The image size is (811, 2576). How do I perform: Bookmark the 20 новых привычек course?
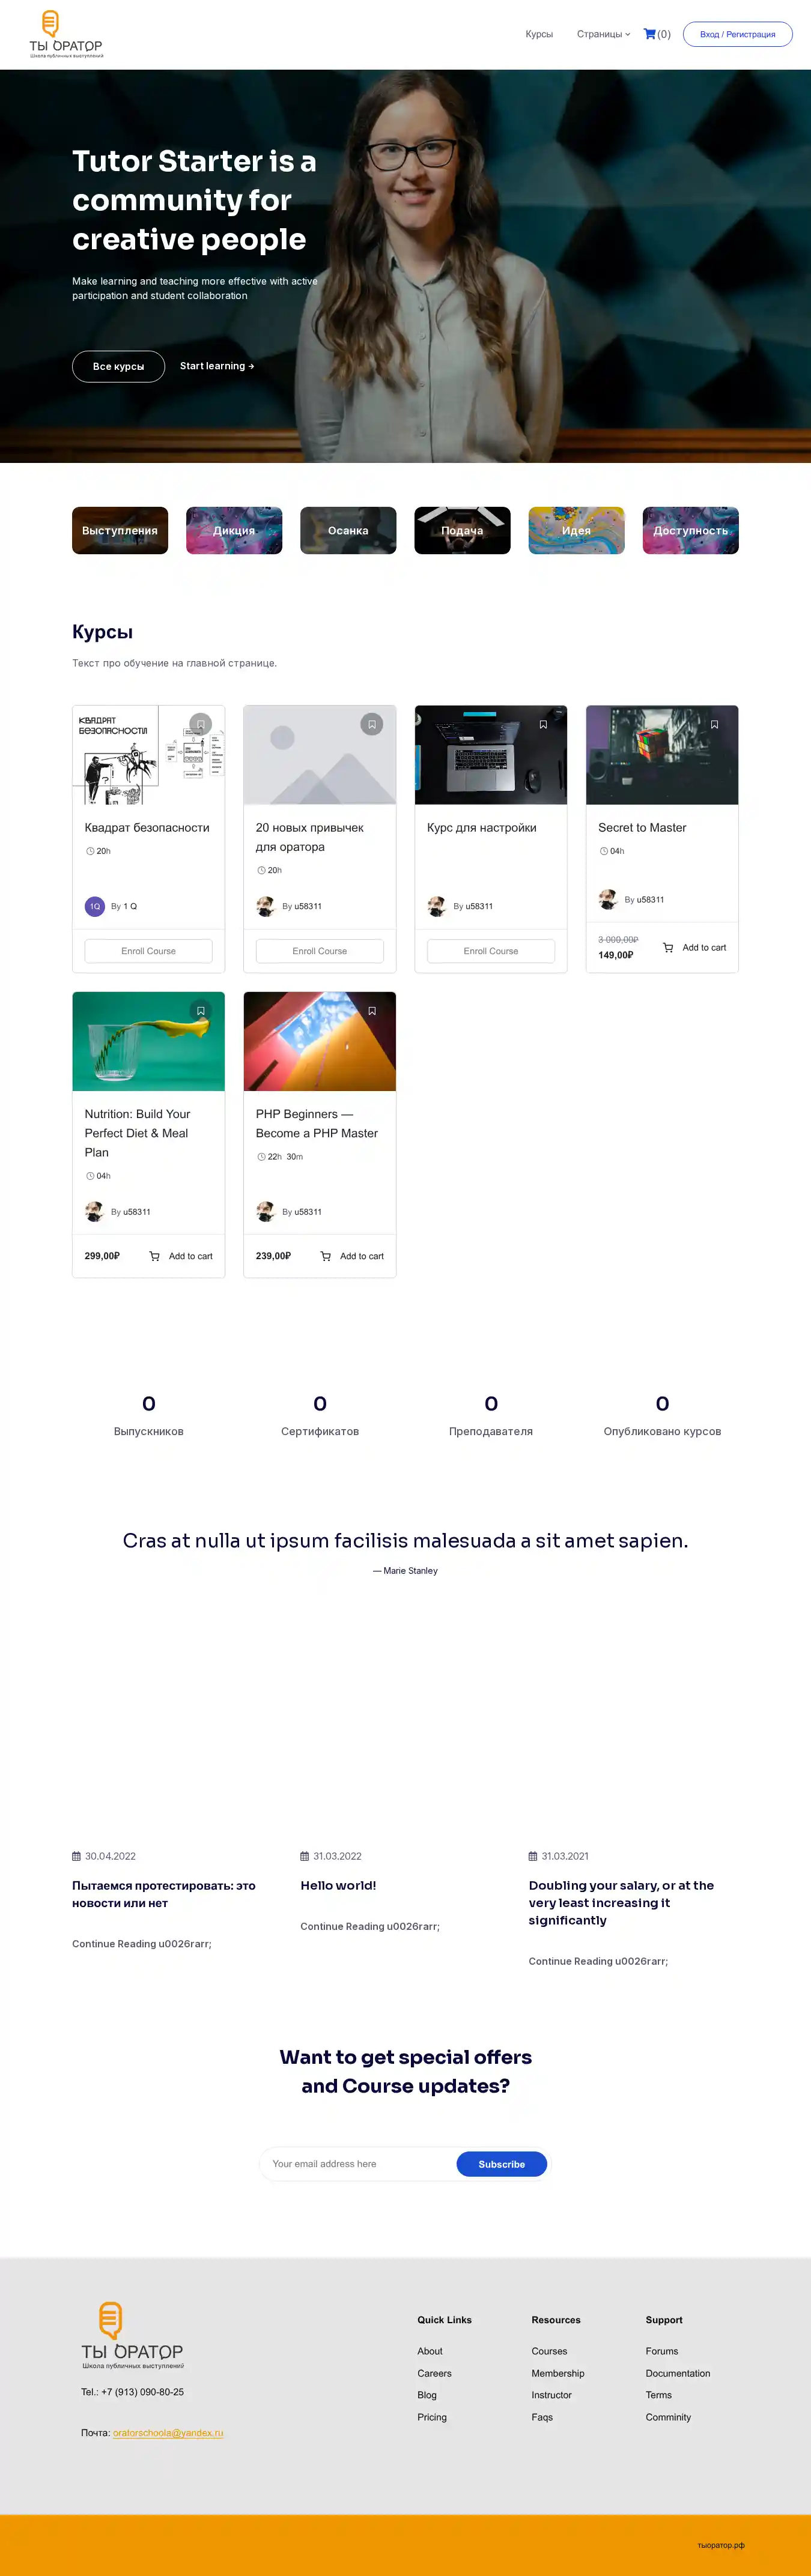(x=372, y=724)
